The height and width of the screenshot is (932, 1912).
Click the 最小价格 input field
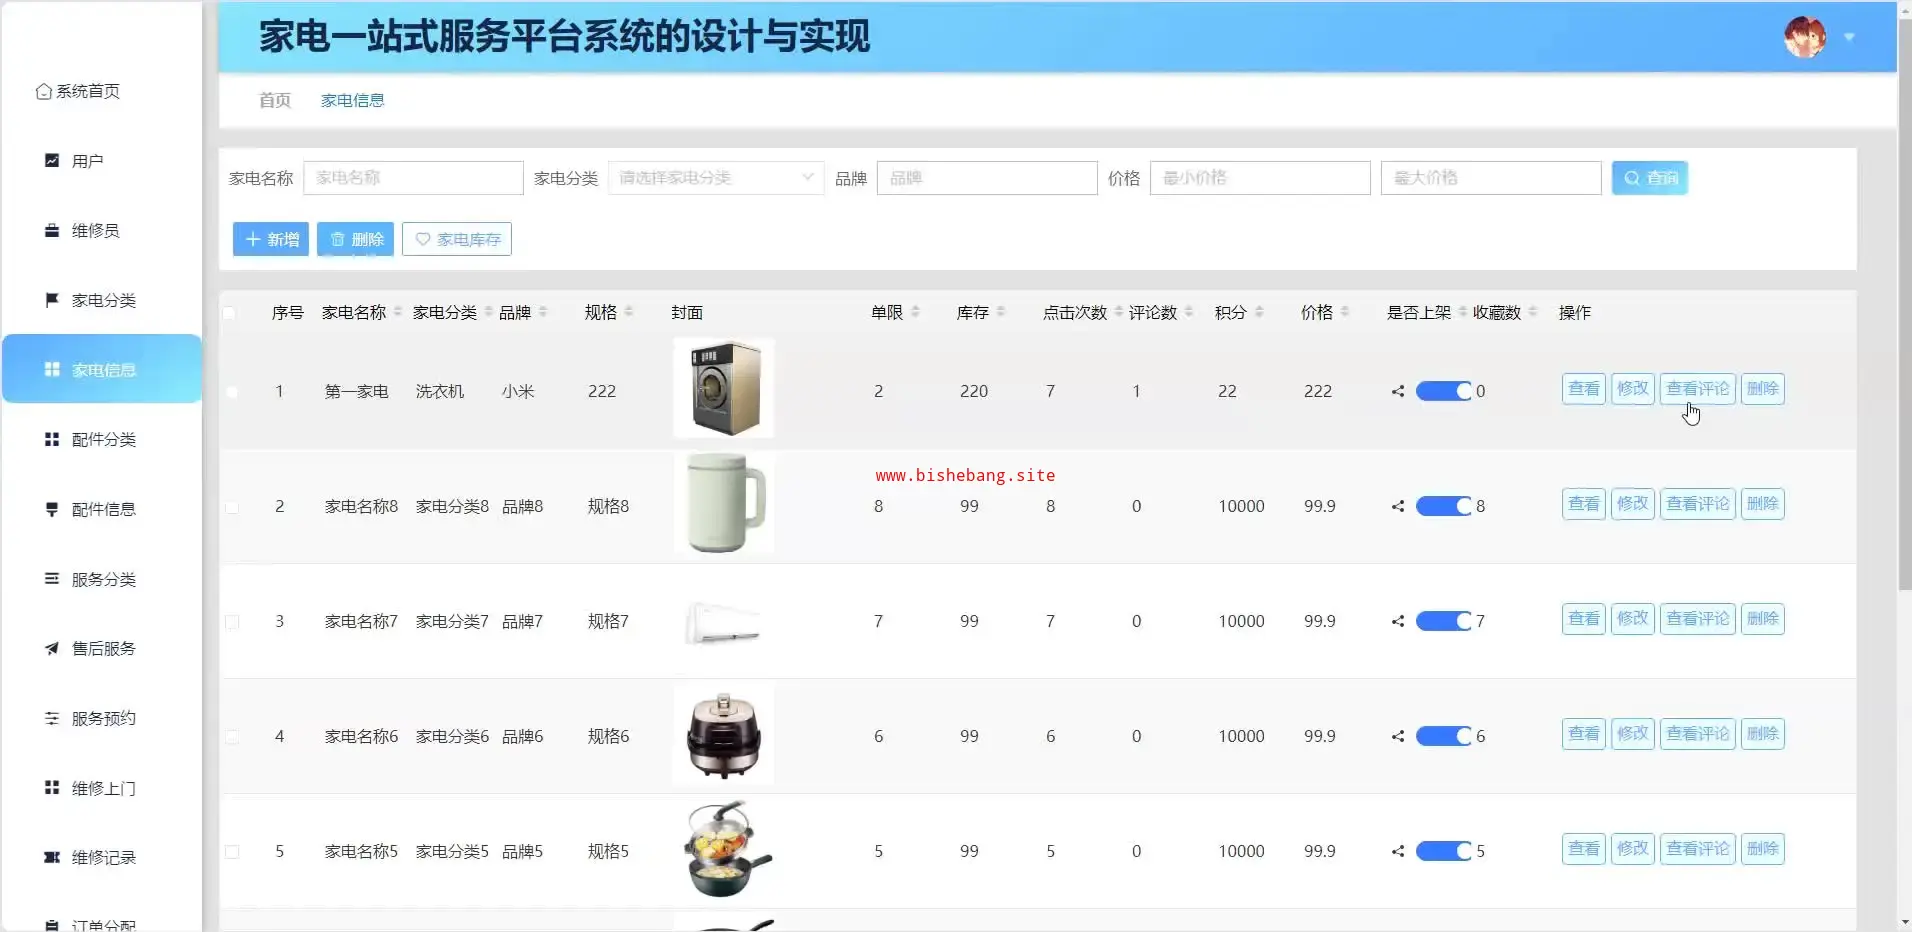1260,178
